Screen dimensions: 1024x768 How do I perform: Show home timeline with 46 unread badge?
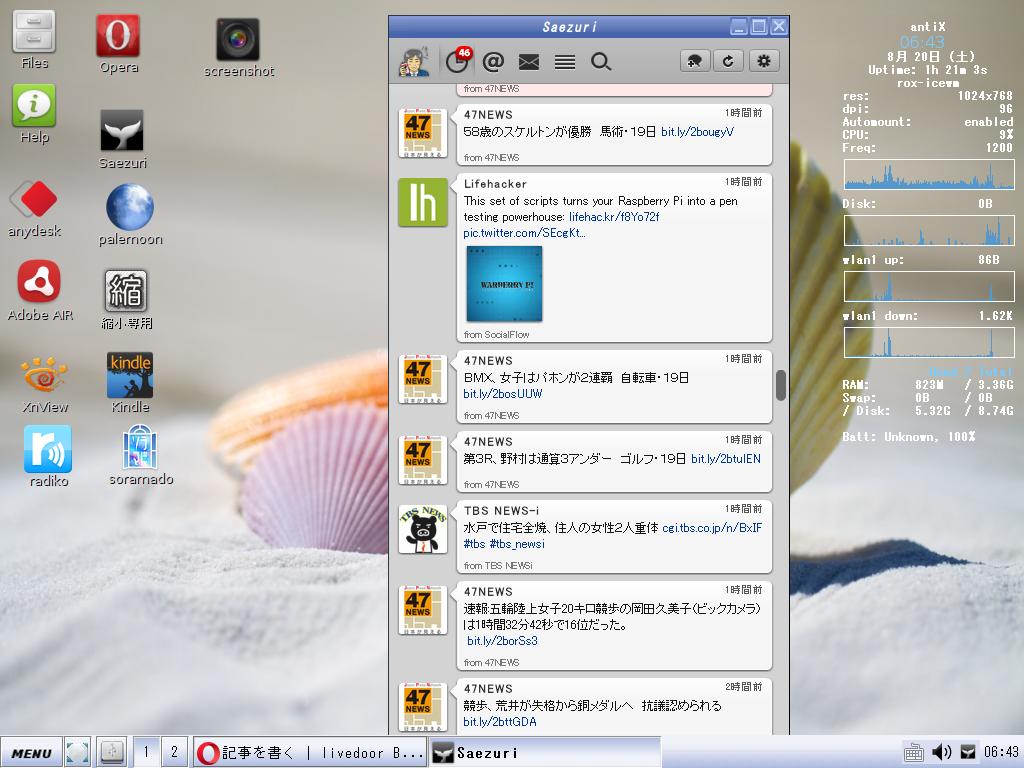(x=458, y=61)
